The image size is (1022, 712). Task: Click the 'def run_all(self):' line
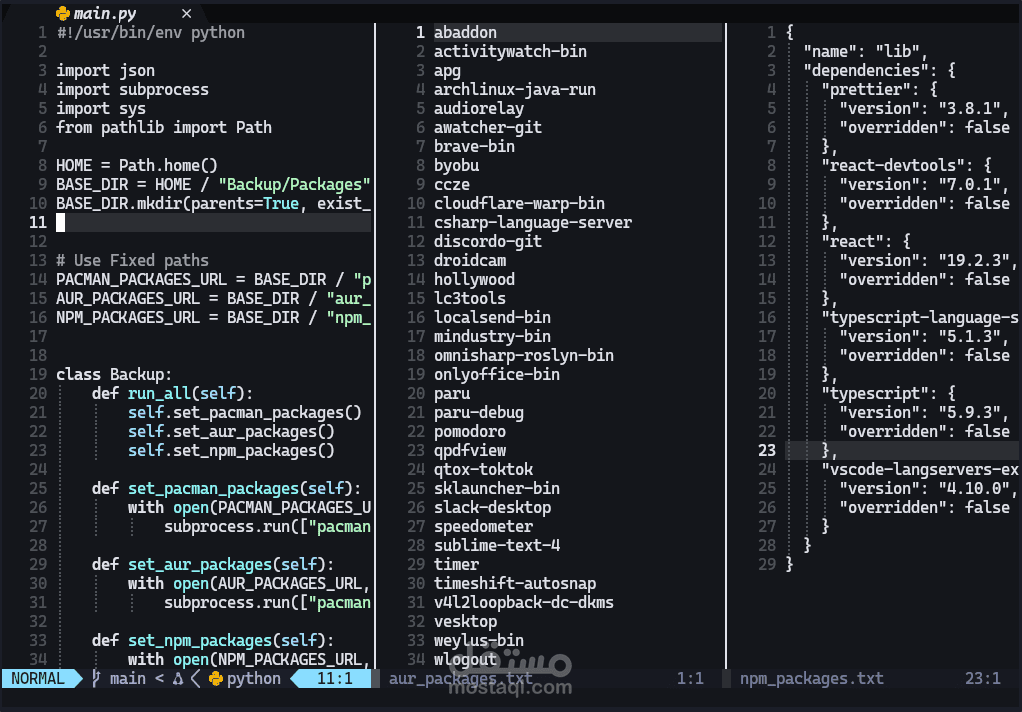tap(172, 393)
